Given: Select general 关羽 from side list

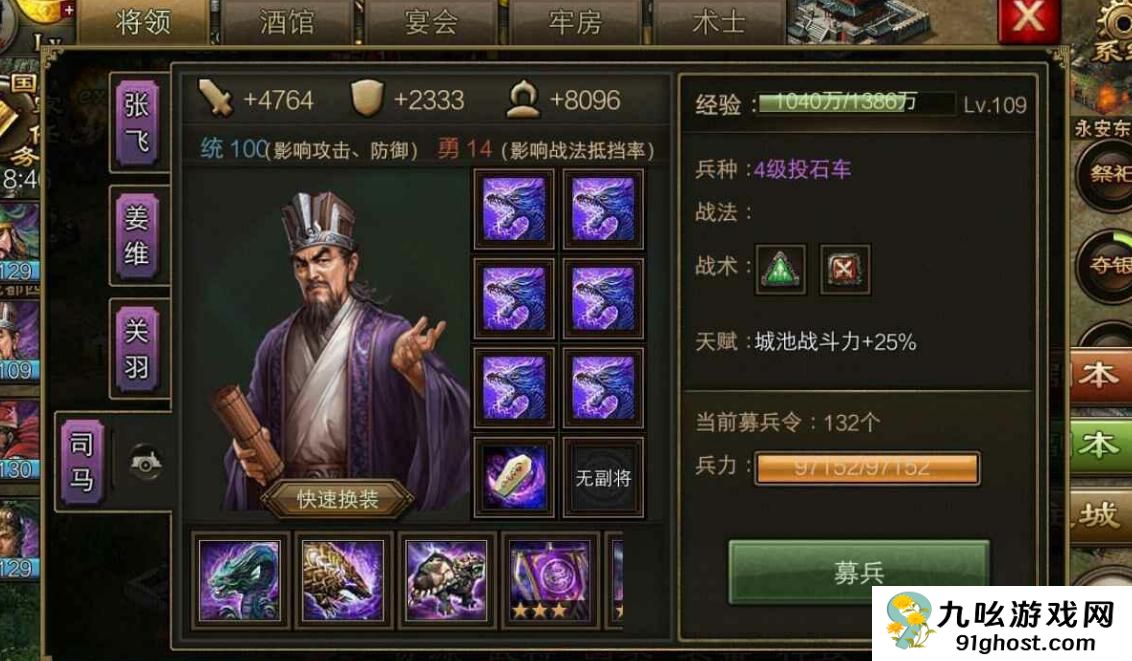Looking at the screenshot, I should tap(136, 349).
